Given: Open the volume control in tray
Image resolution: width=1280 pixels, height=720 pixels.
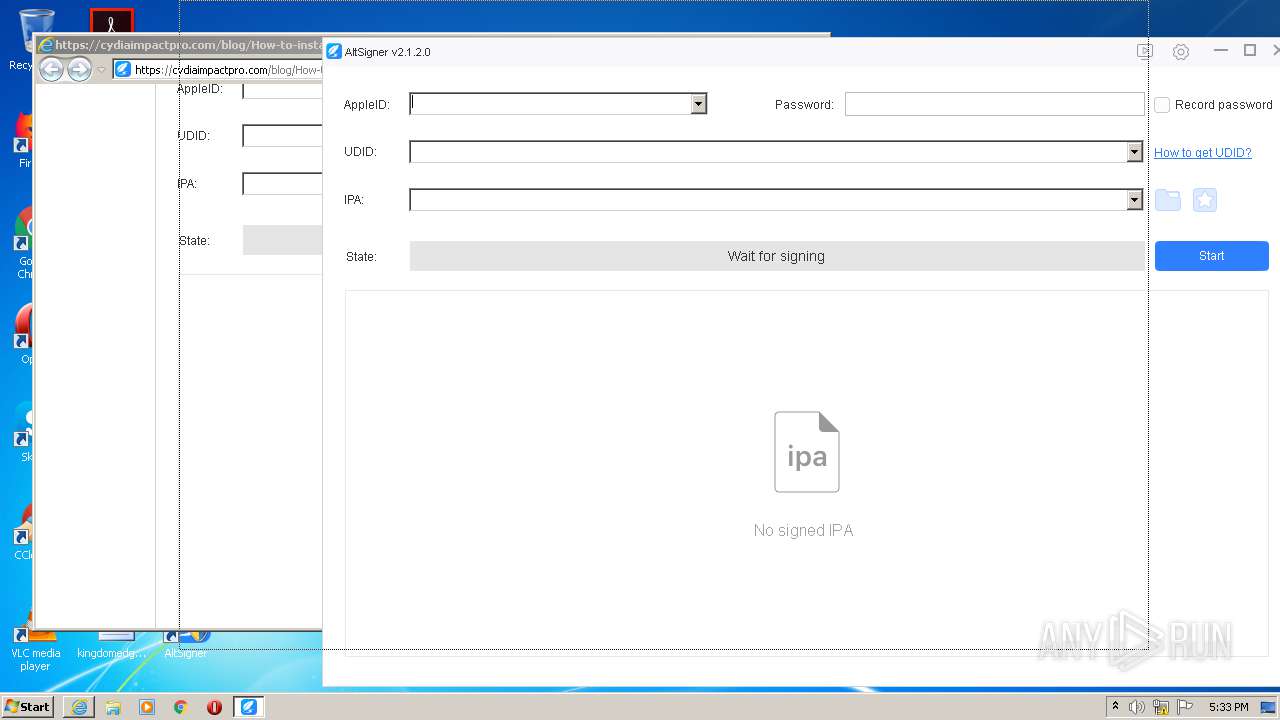Looking at the screenshot, I should (1137, 707).
